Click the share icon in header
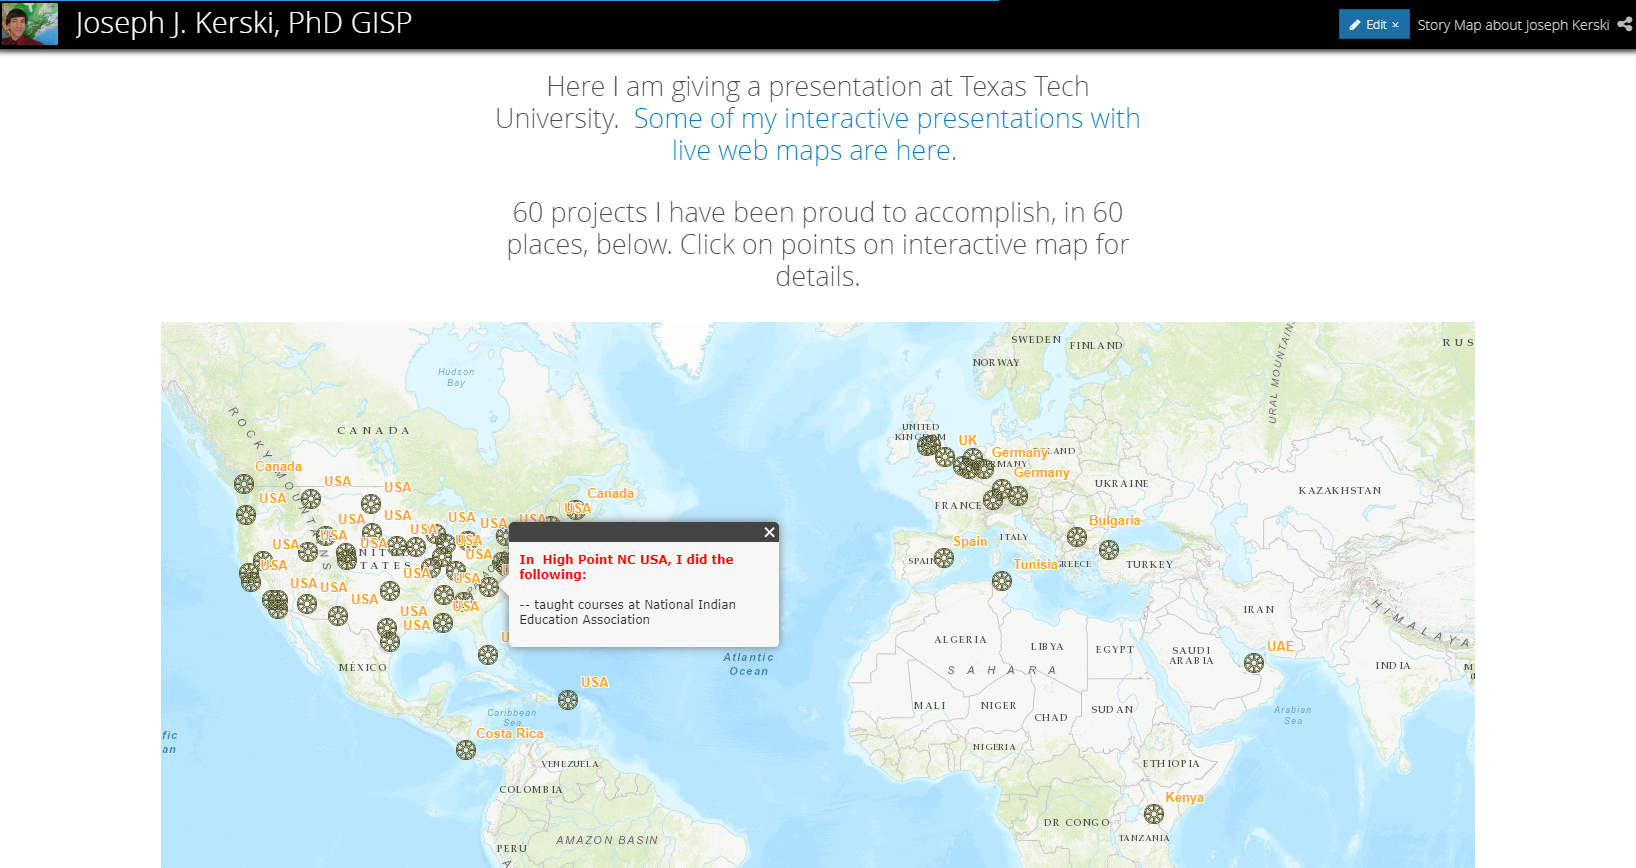The width and height of the screenshot is (1636, 868). [x=1625, y=25]
